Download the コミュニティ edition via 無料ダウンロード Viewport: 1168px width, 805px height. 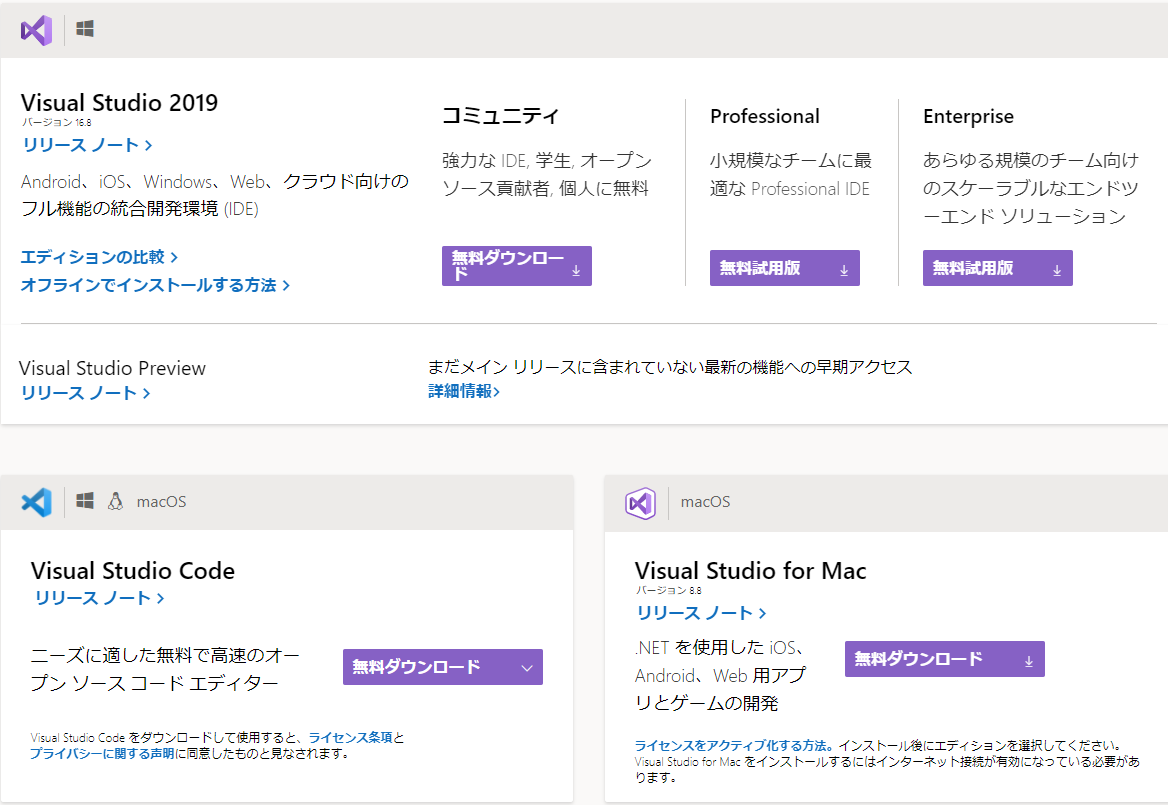click(516, 266)
